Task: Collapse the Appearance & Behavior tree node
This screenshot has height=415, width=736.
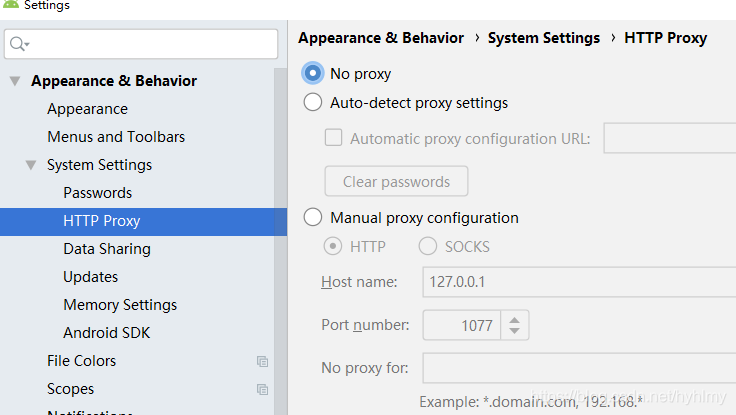Action: [x=15, y=81]
